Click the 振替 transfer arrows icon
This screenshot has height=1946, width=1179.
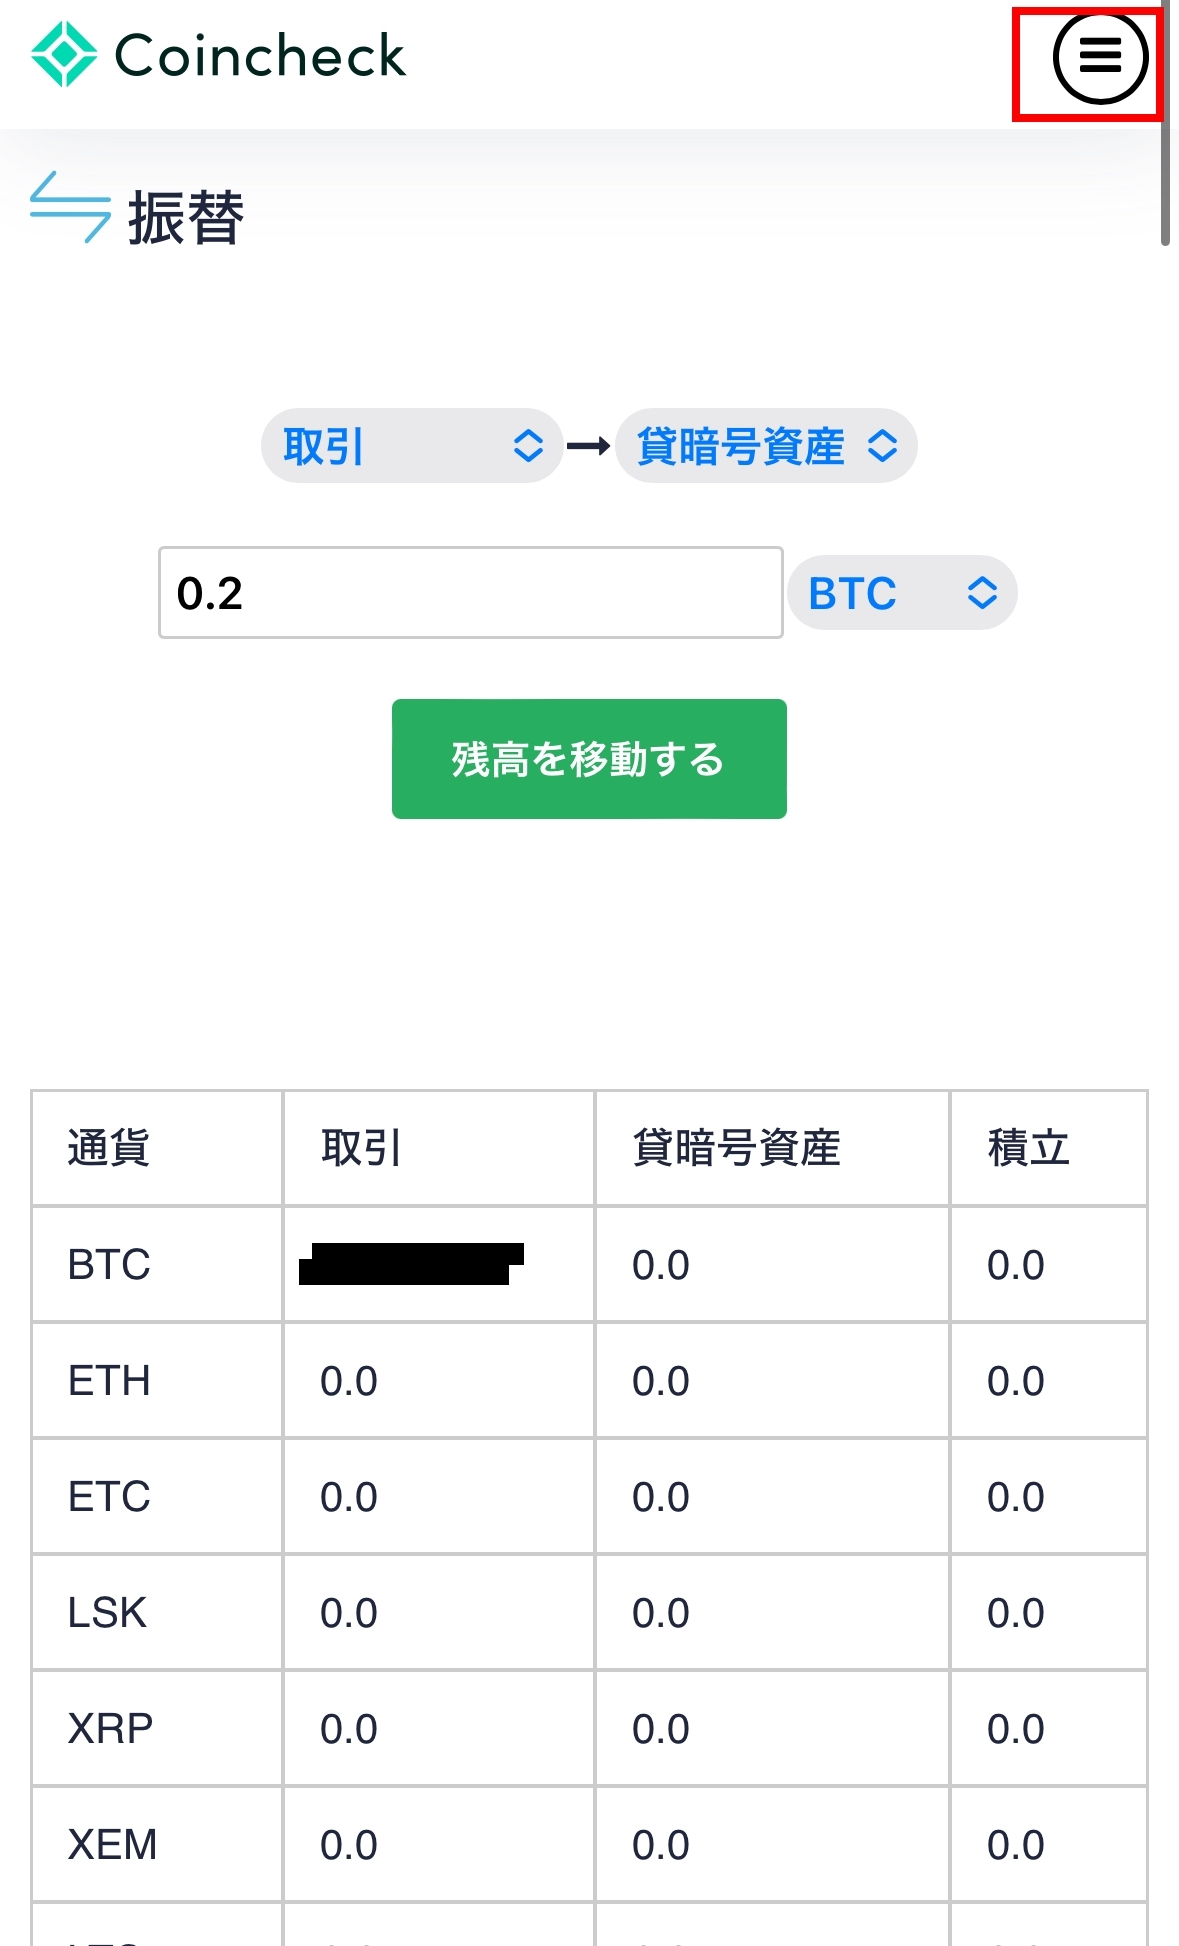point(70,208)
